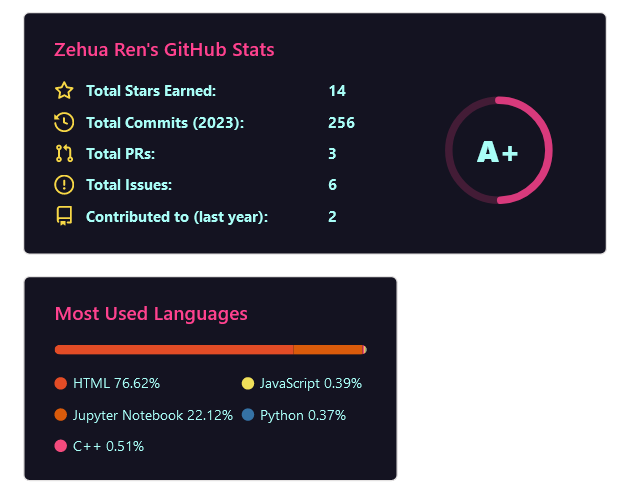Click the Most Used Languages heading
Screen dimensions: 637x498
(151, 313)
